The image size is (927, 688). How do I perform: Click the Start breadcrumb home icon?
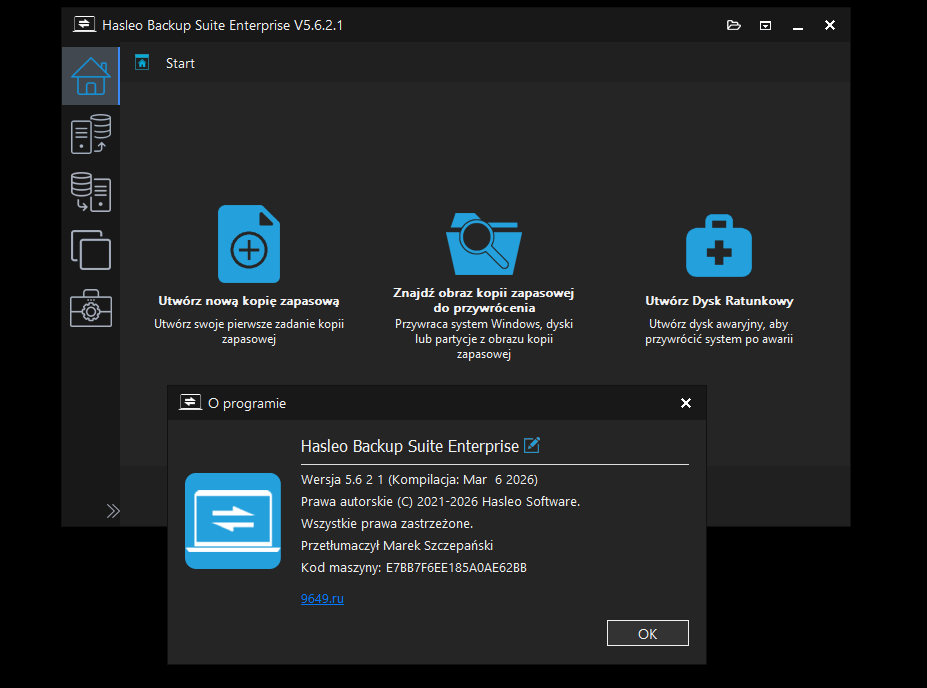click(142, 63)
